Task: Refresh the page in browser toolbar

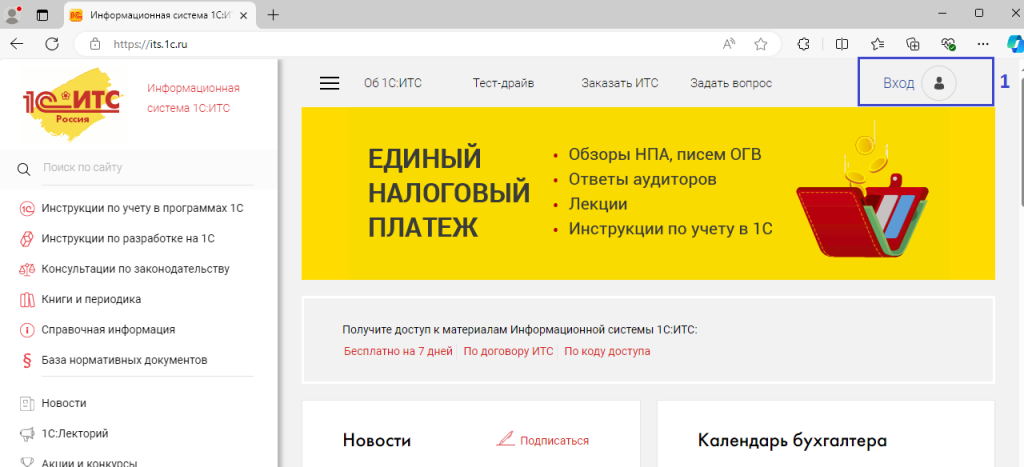Action: coord(52,44)
